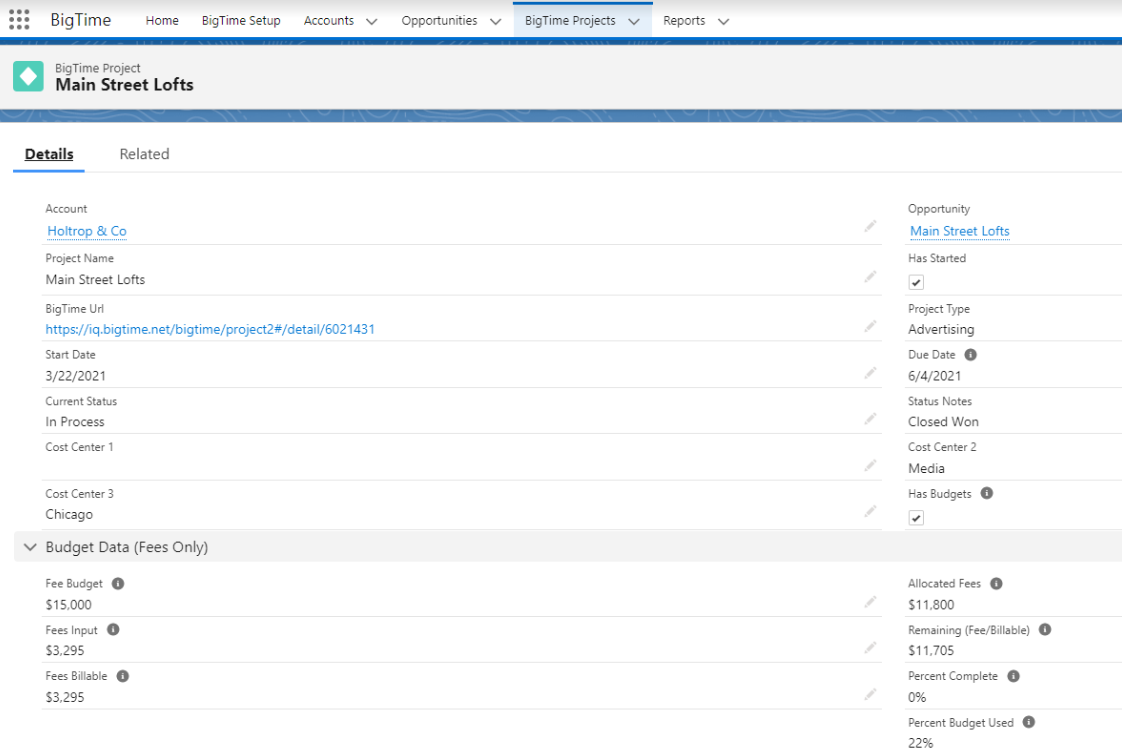The height and width of the screenshot is (753, 1122).
Task: Switch to the Related tab
Action: [x=145, y=154]
